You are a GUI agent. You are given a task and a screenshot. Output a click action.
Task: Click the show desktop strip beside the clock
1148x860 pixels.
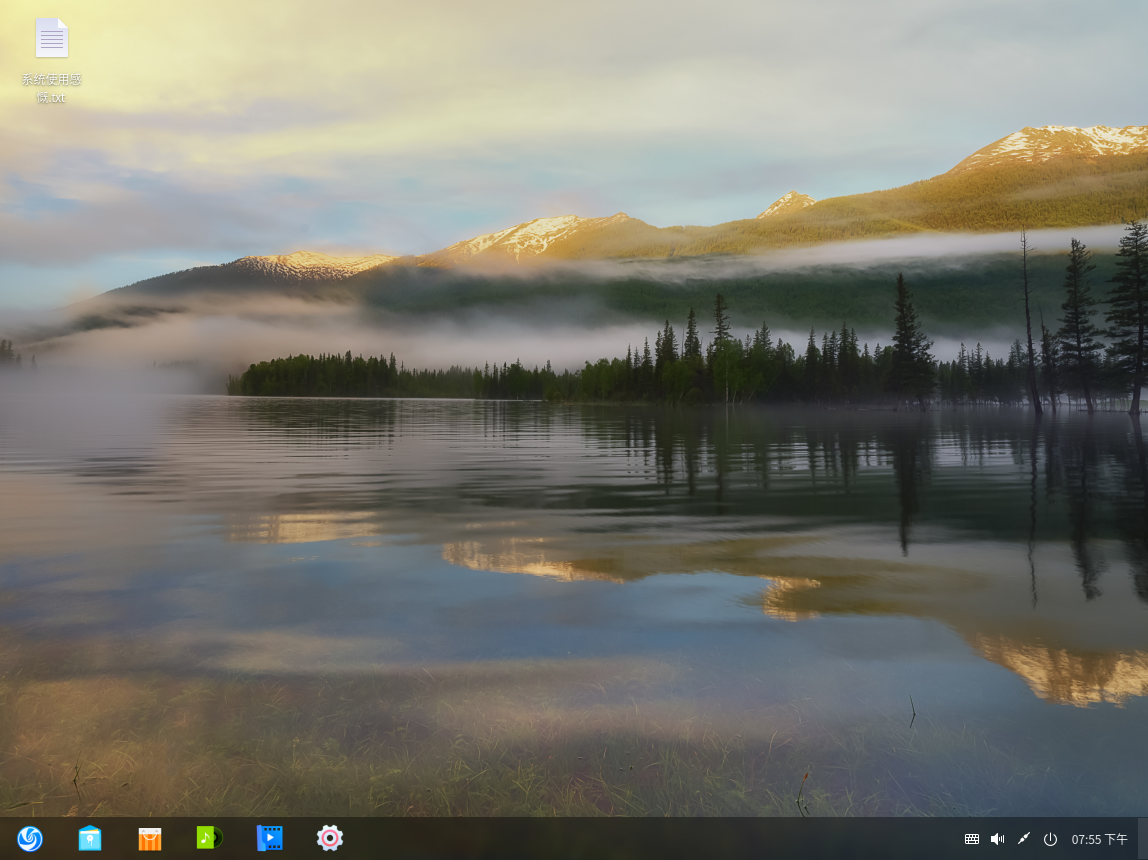point(1143,839)
